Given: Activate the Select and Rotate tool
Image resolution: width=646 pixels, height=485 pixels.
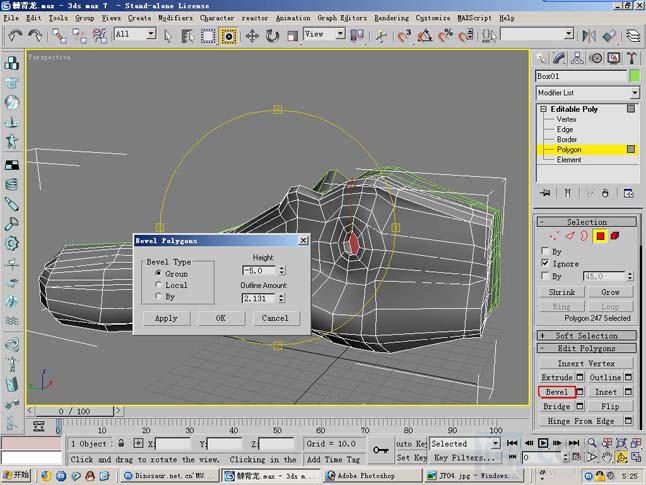Looking at the screenshot, I should (x=272, y=36).
